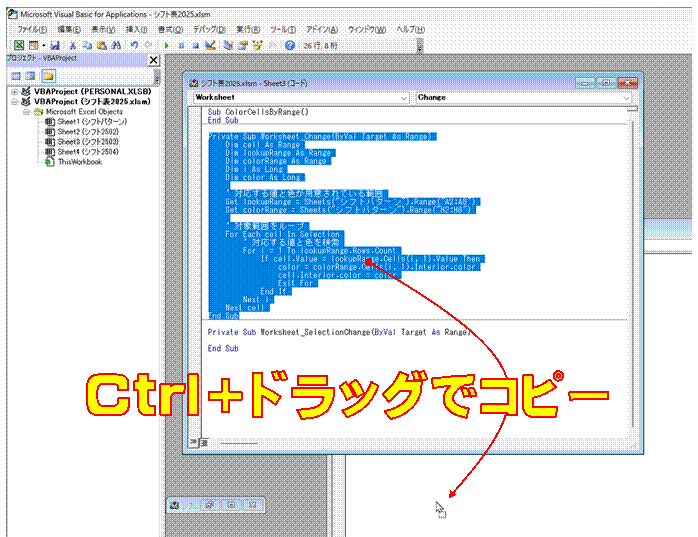
Task: Click the toolbar options overflow handle
Action: tap(419, 45)
